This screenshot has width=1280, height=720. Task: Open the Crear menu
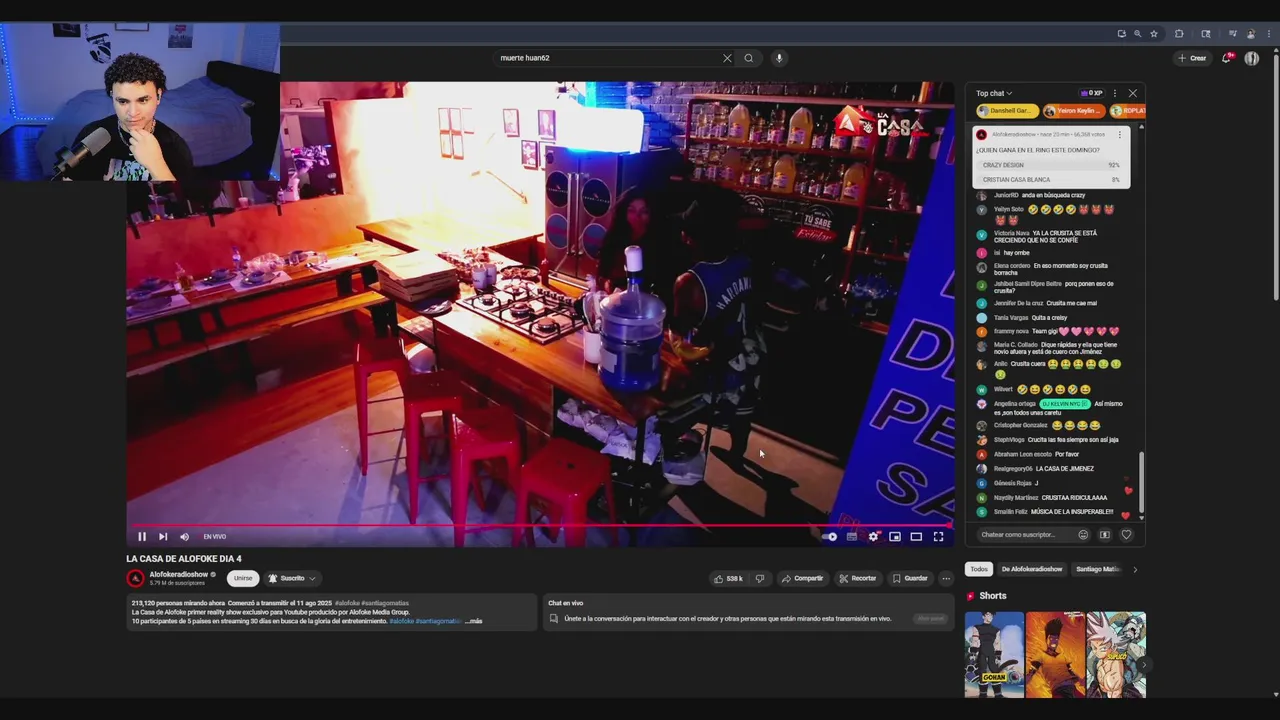click(1192, 58)
